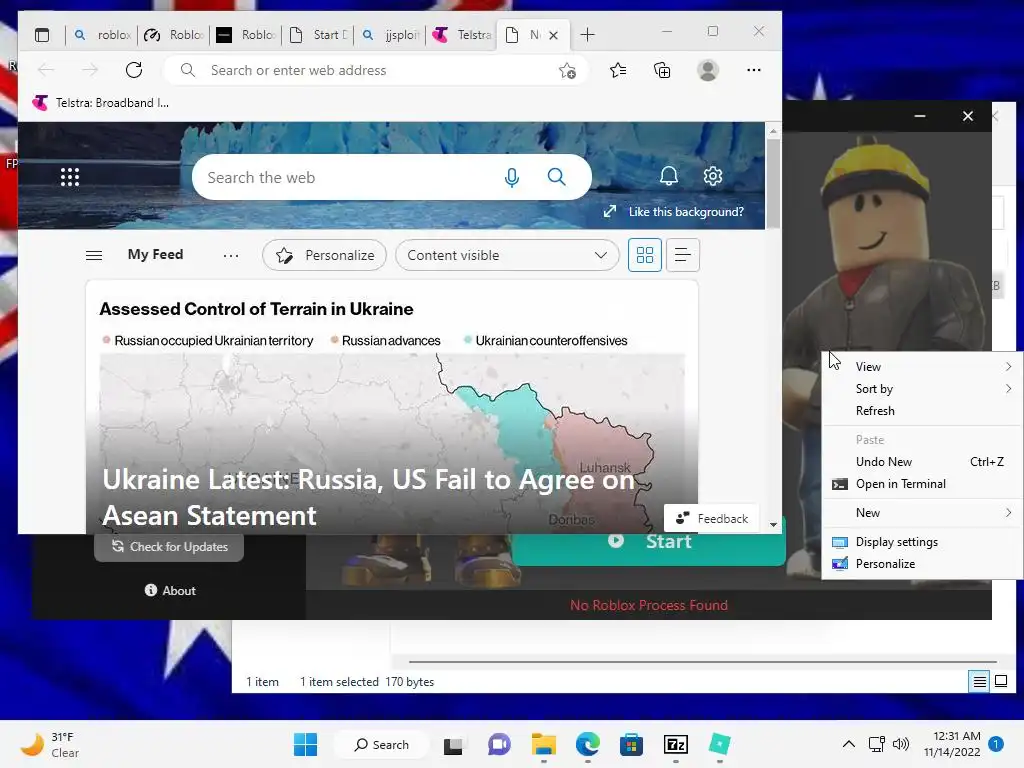Click the page scrollbar down arrow
Viewport: 1024px width, 768px height.
click(x=773, y=524)
